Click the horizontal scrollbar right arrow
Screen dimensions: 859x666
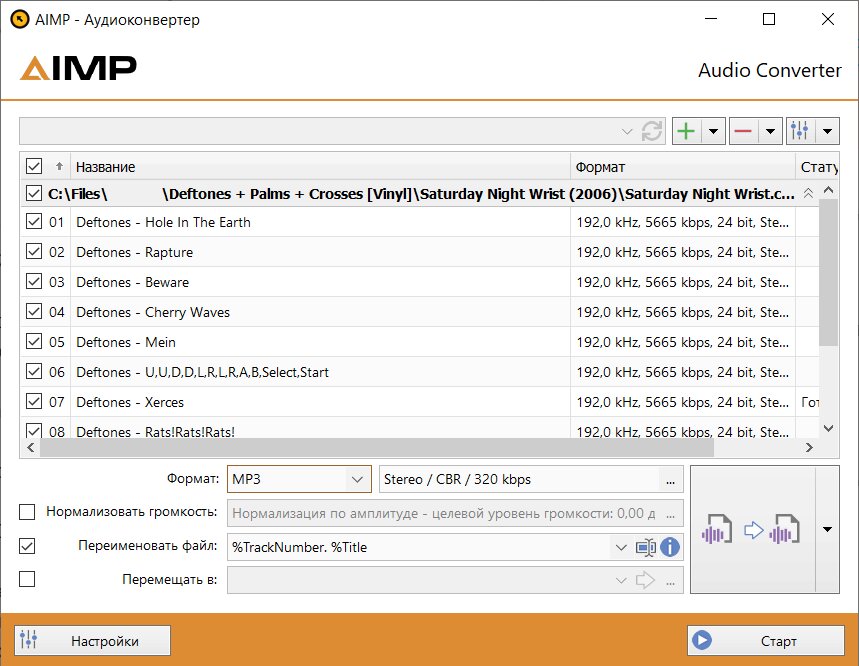[x=809, y=447]
